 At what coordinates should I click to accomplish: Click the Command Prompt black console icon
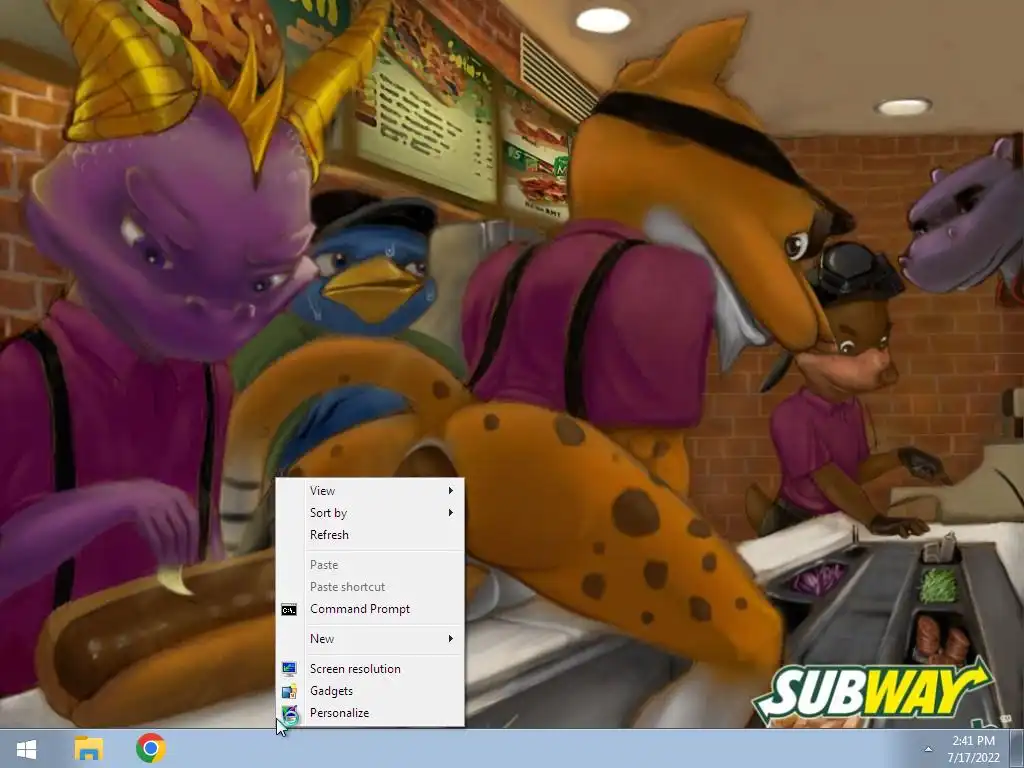[x=289, y=609]
